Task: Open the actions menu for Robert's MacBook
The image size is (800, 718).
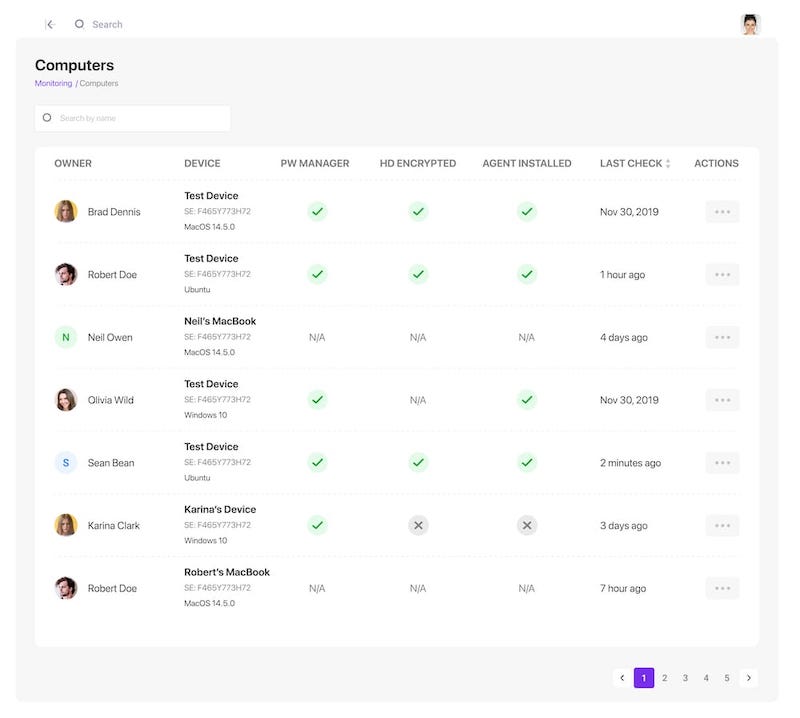Action: [x=722, y=587]
